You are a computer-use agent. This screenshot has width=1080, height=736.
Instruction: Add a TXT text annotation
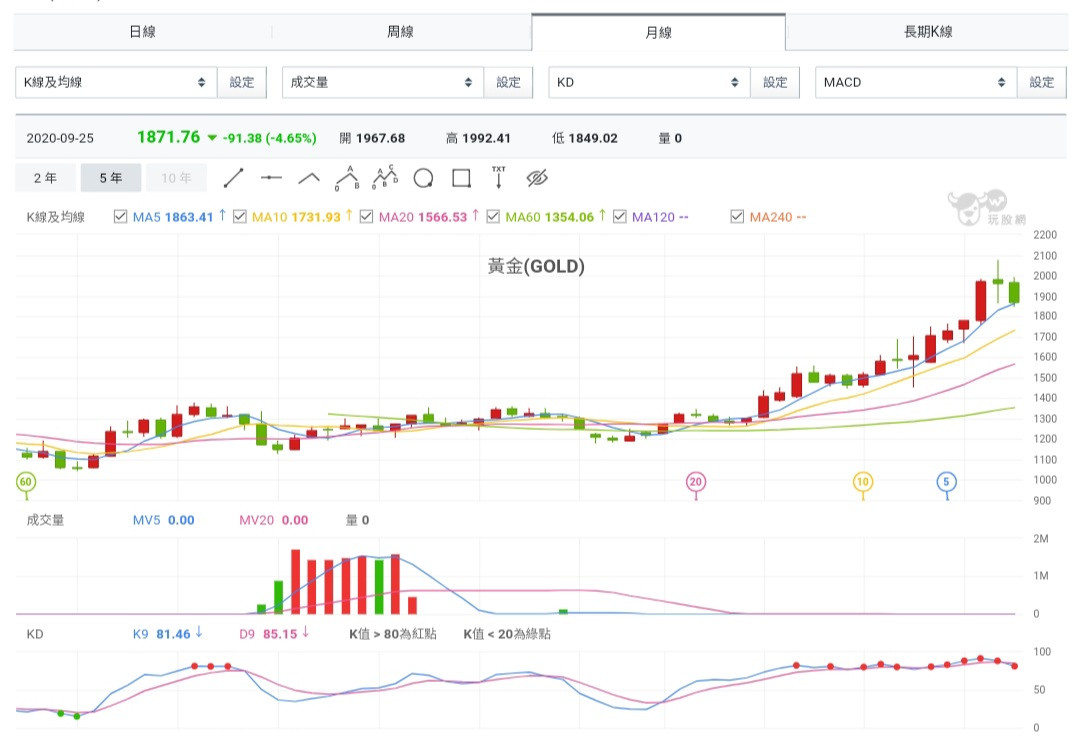pyautogui.click(x=498, y=178)
